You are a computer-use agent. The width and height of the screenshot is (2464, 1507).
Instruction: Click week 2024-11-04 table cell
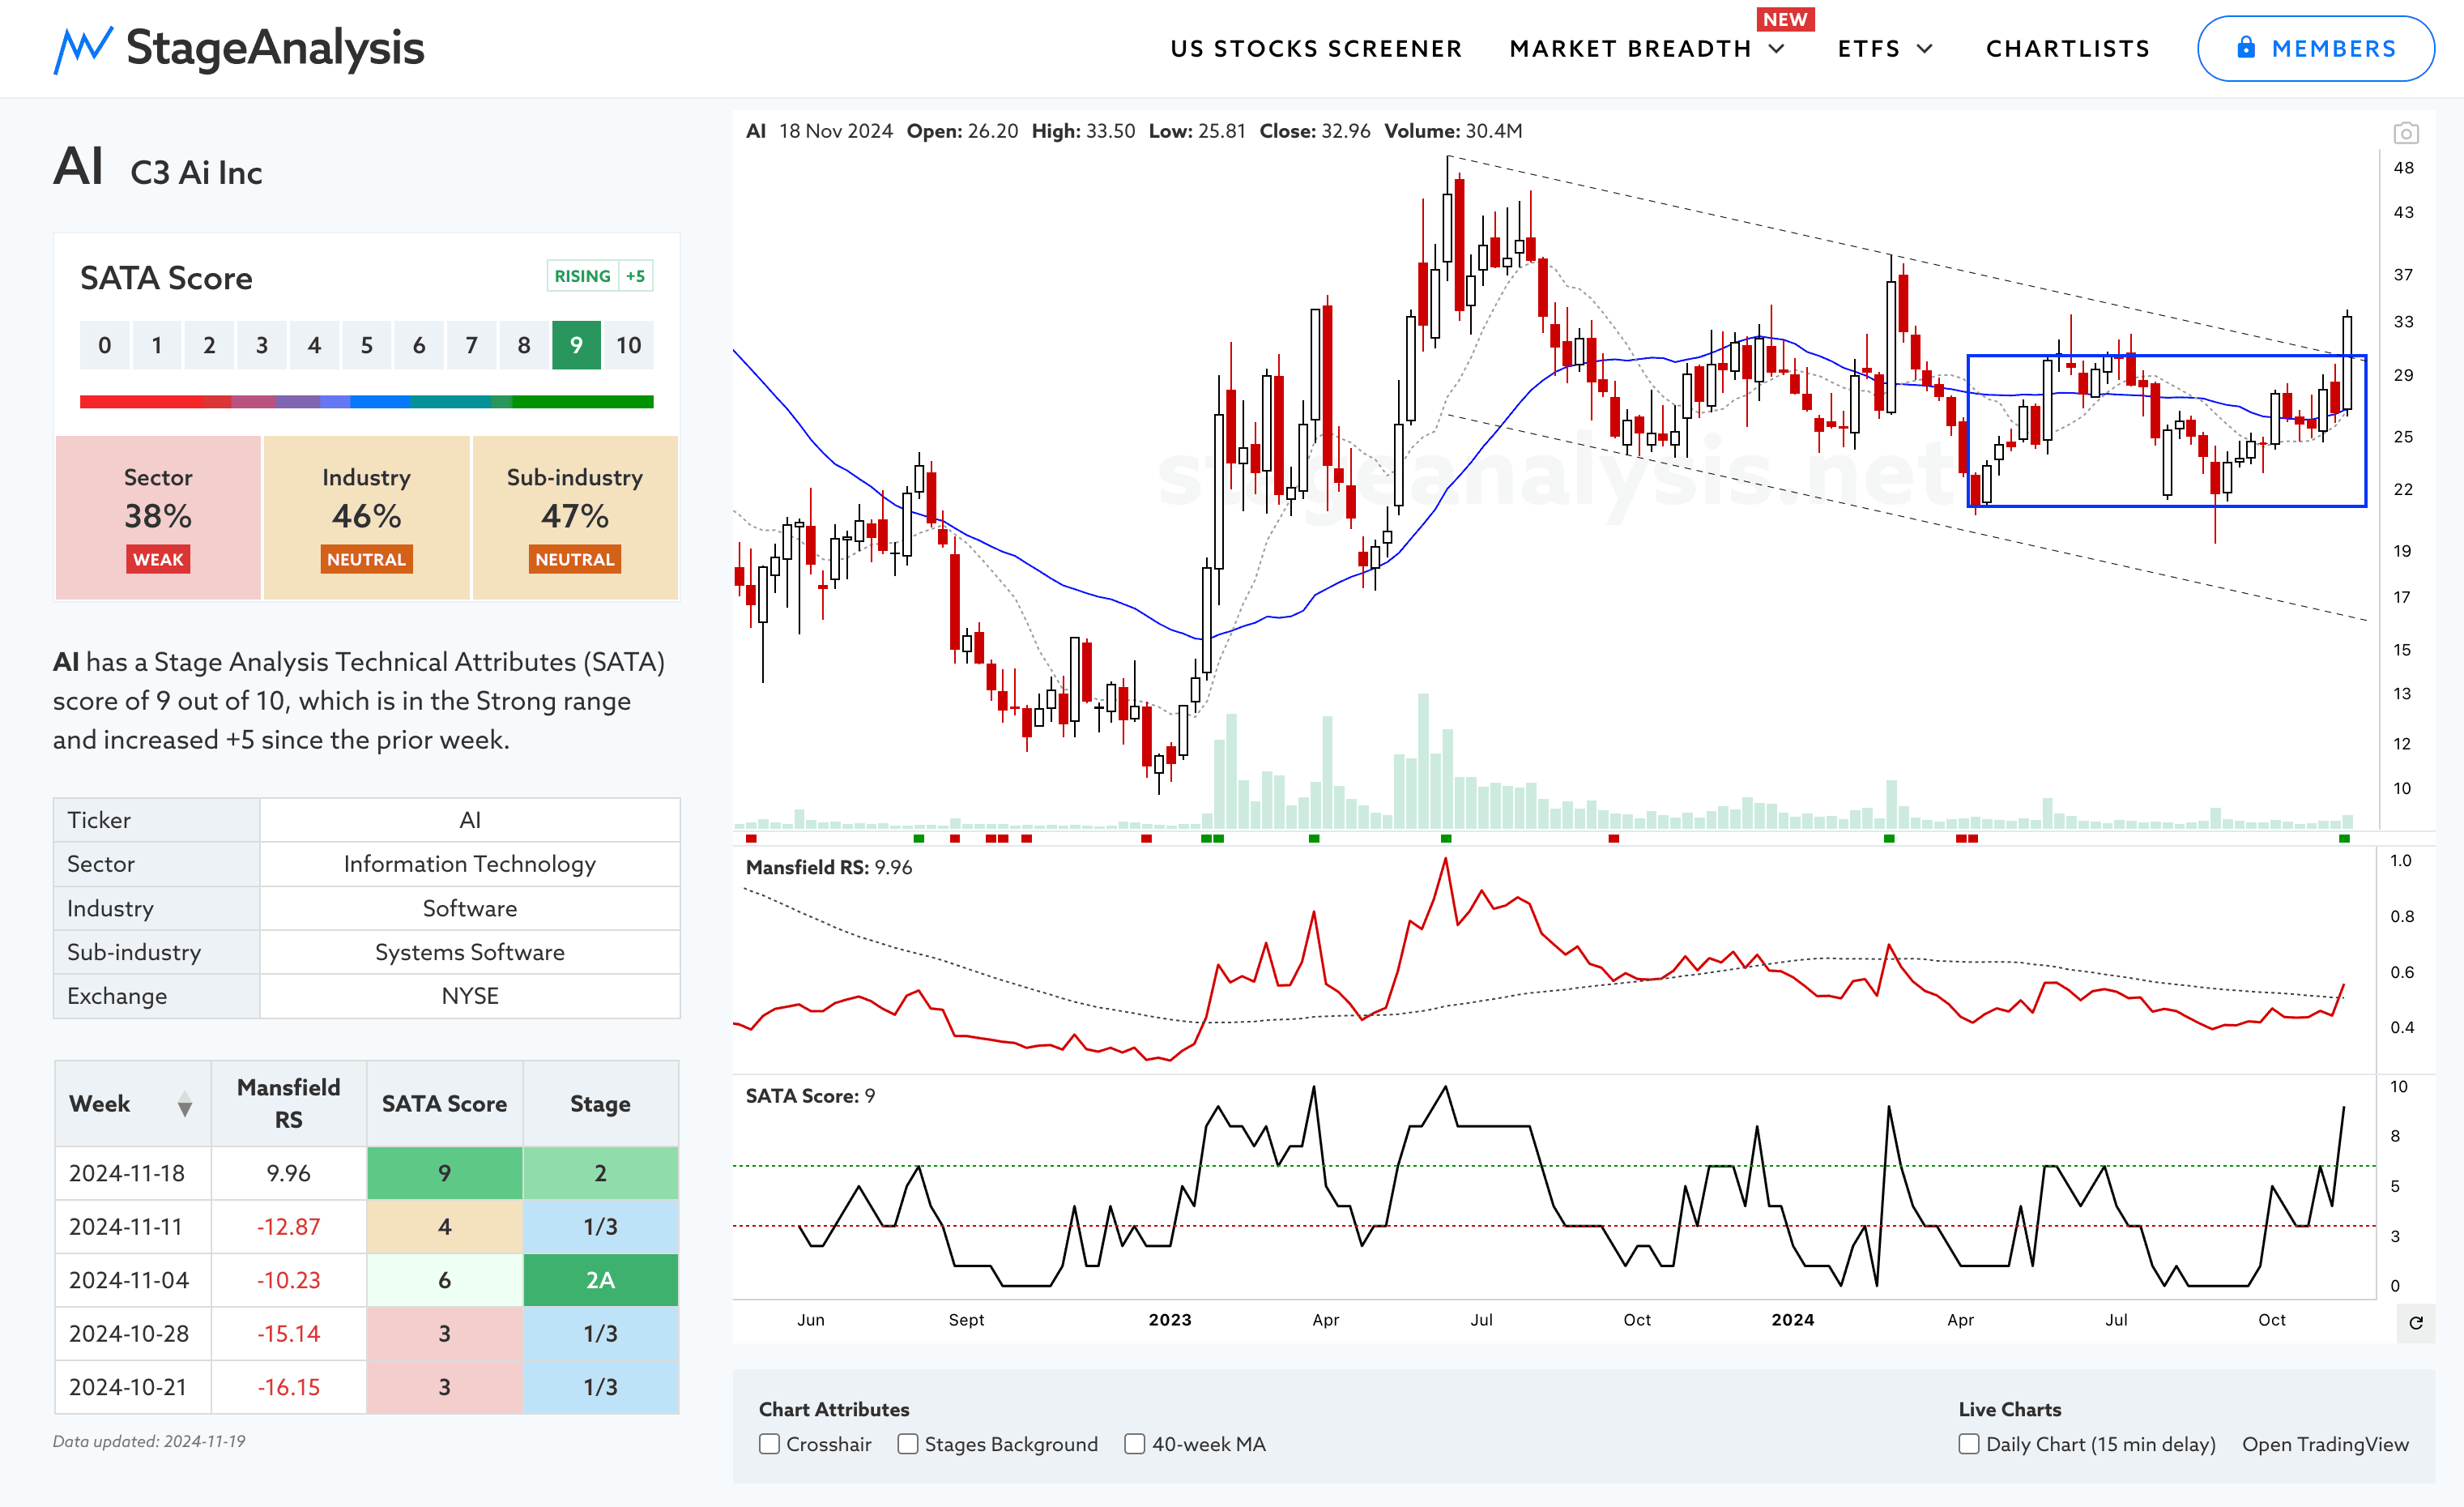pos(132,1279)
